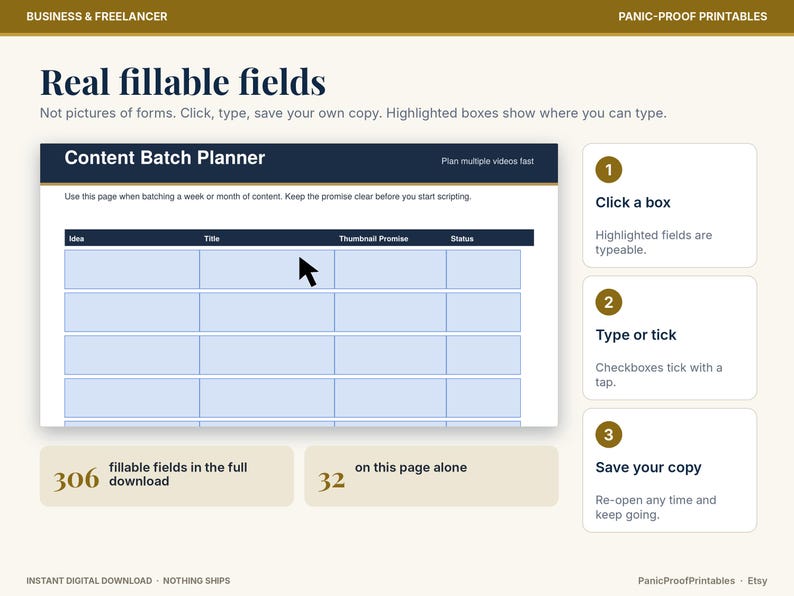Click the 'Type or tick' step heading

tap(636, 335)
